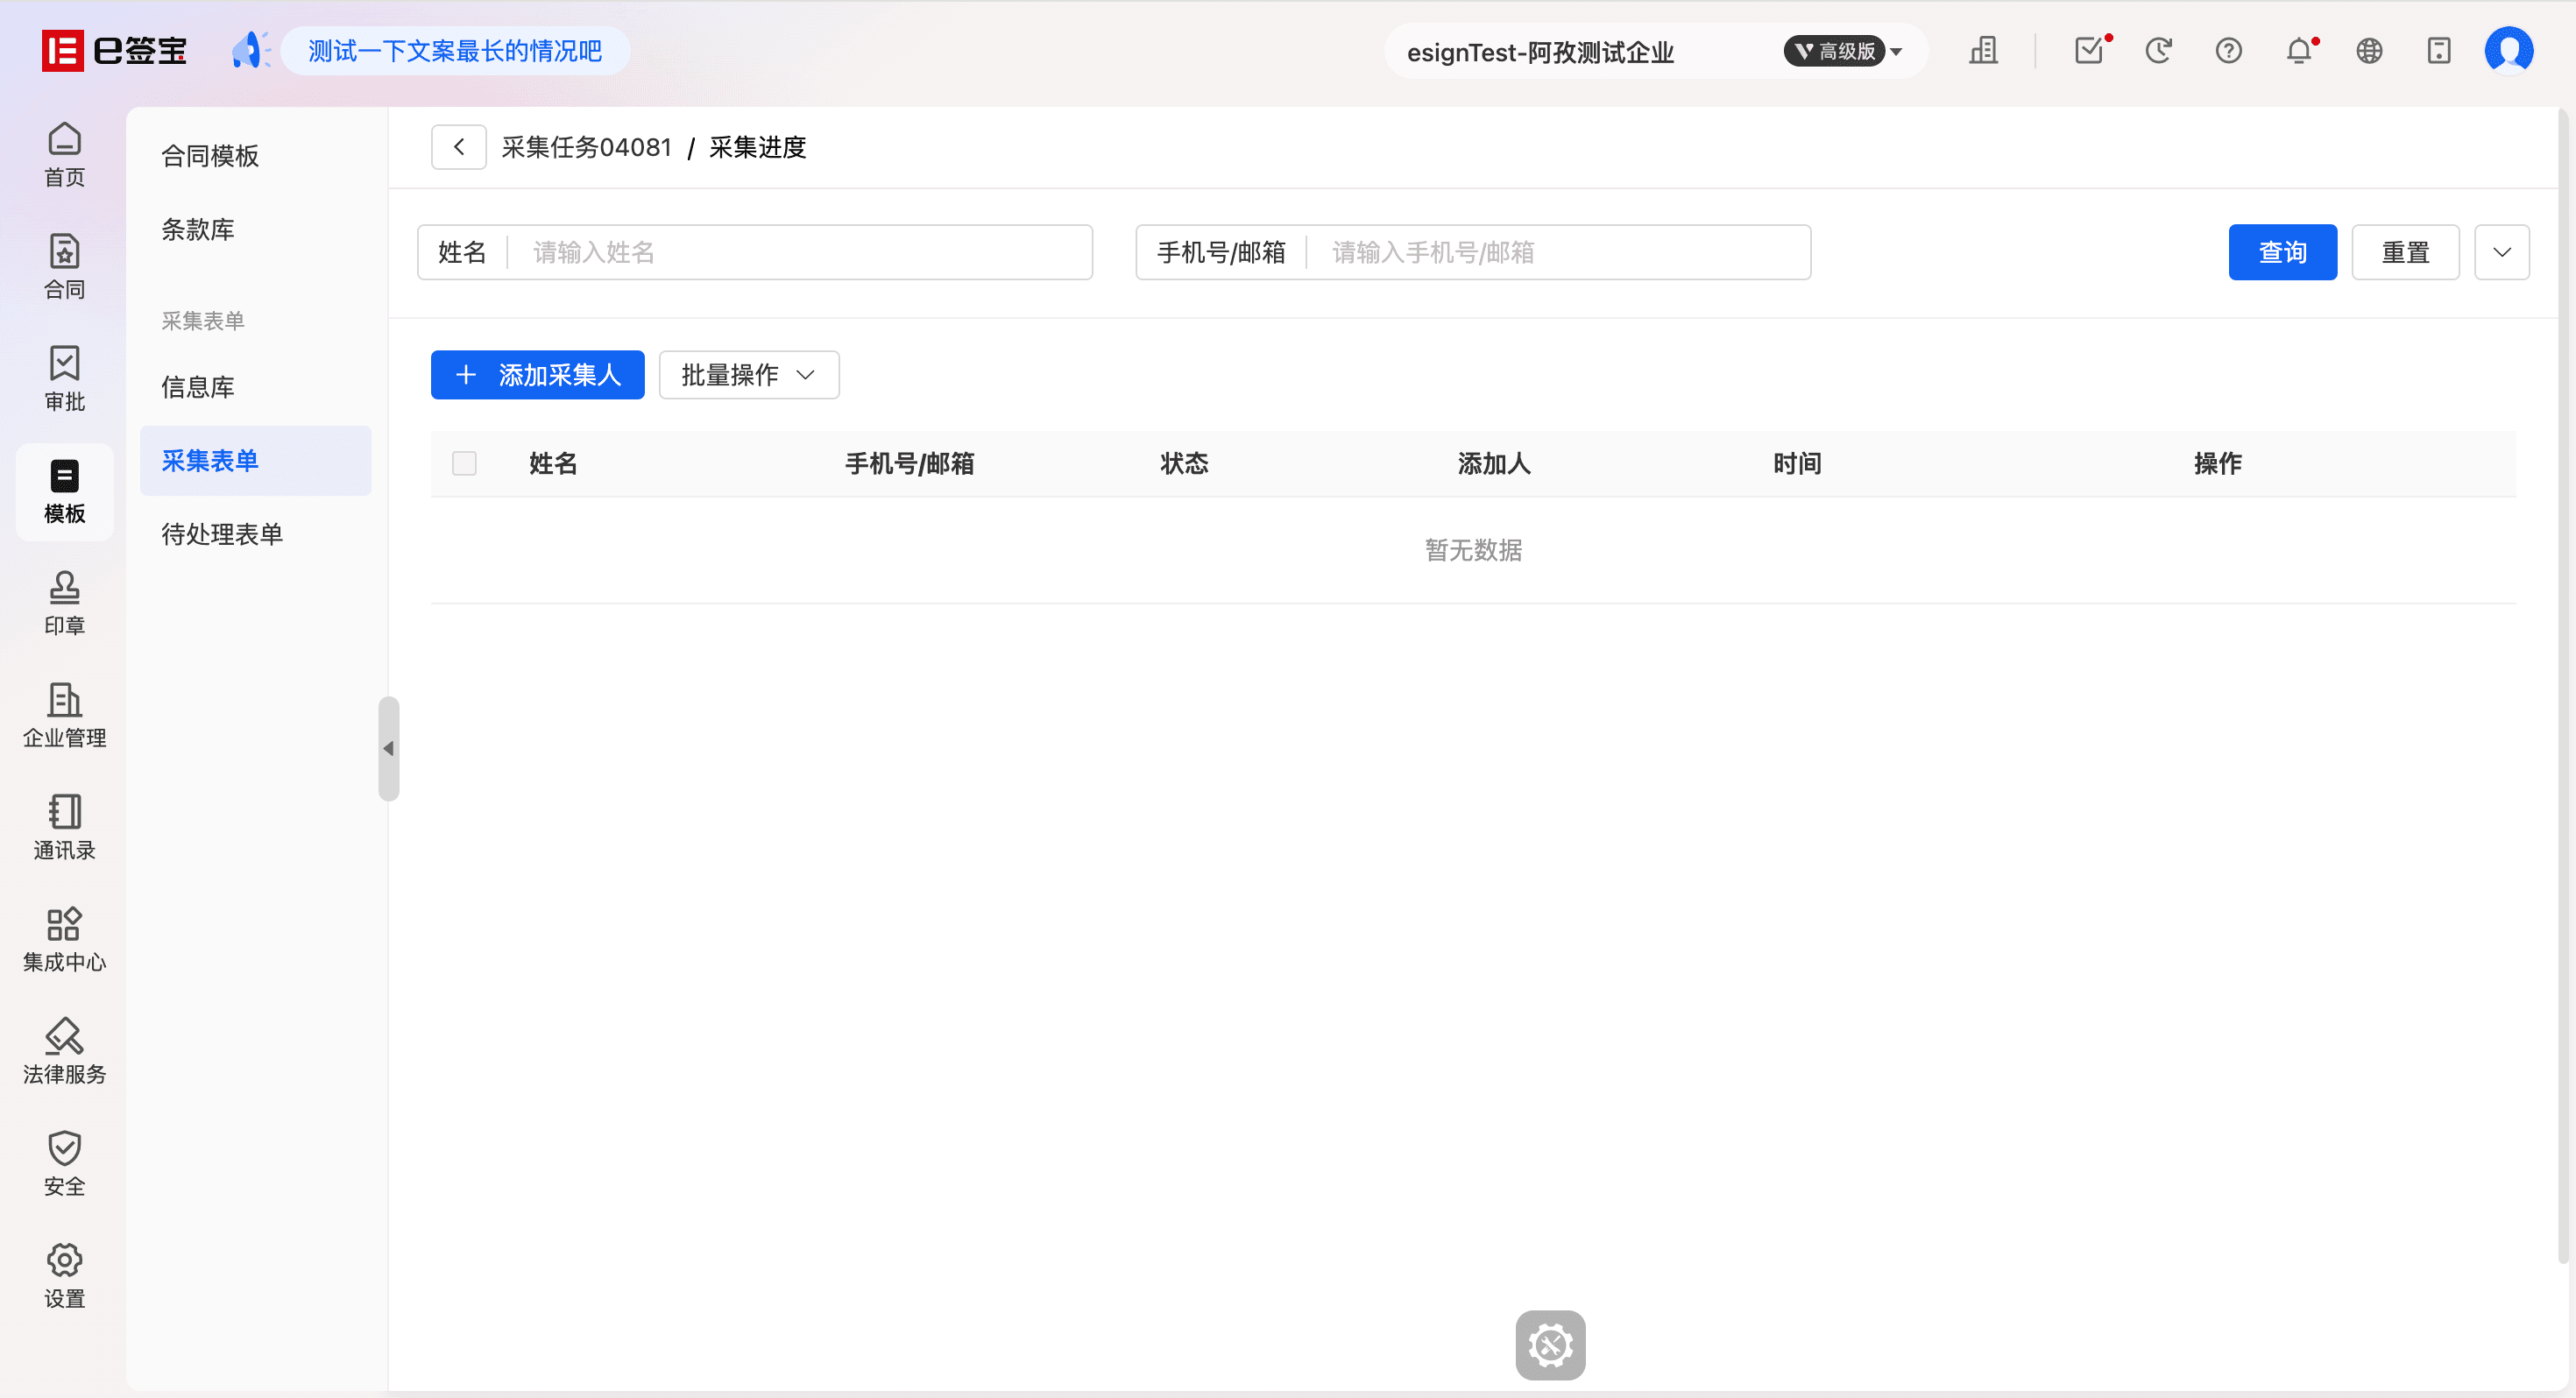This screenshot has width=2576, height=1398.
Task: Click the 查询 search button
Action: coord(2282,252)
